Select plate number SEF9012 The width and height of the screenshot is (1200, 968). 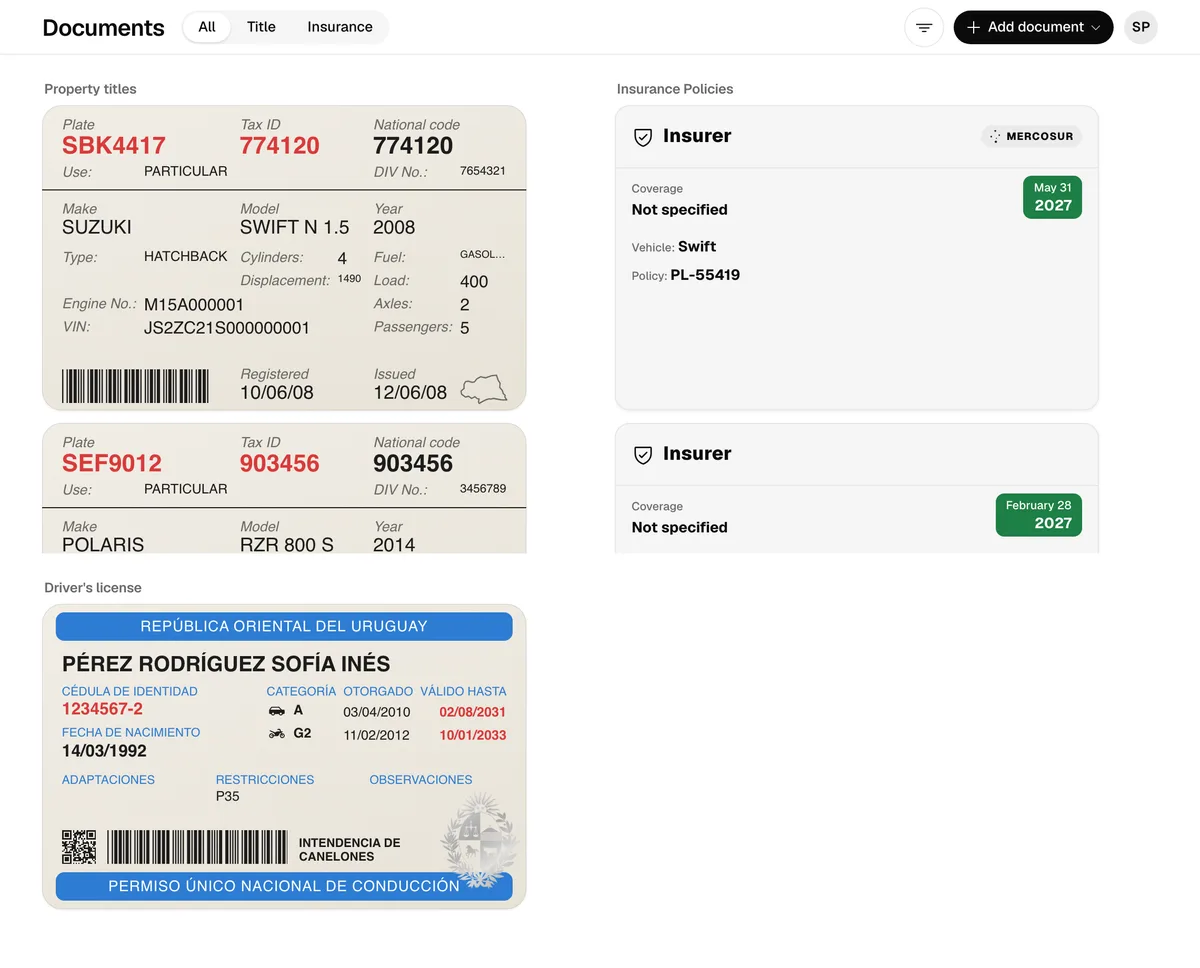112,464
